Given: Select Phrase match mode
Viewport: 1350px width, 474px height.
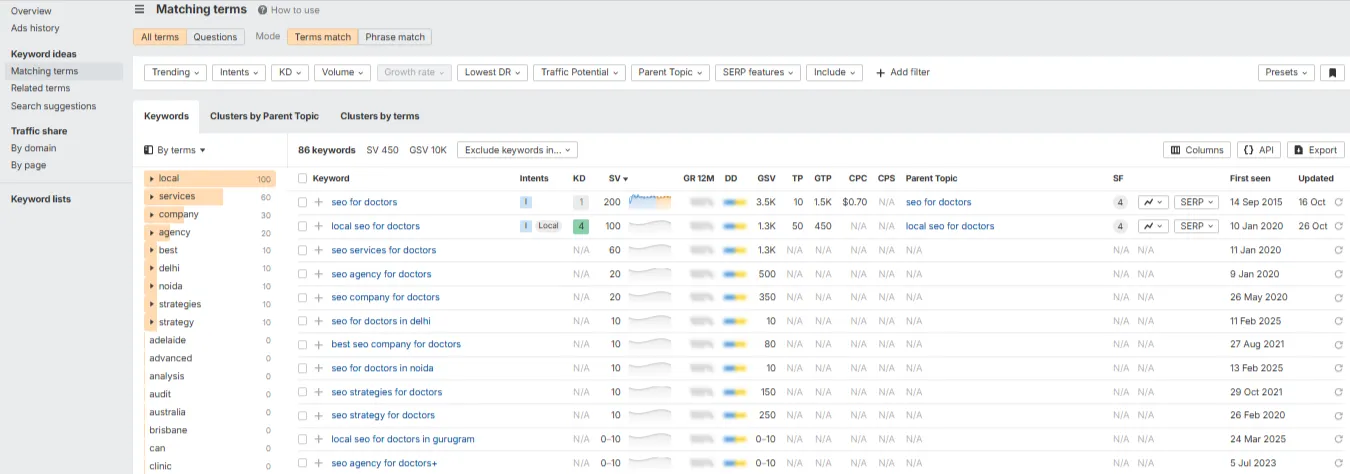Looking at the screenshot, I should tap(395, 37).
